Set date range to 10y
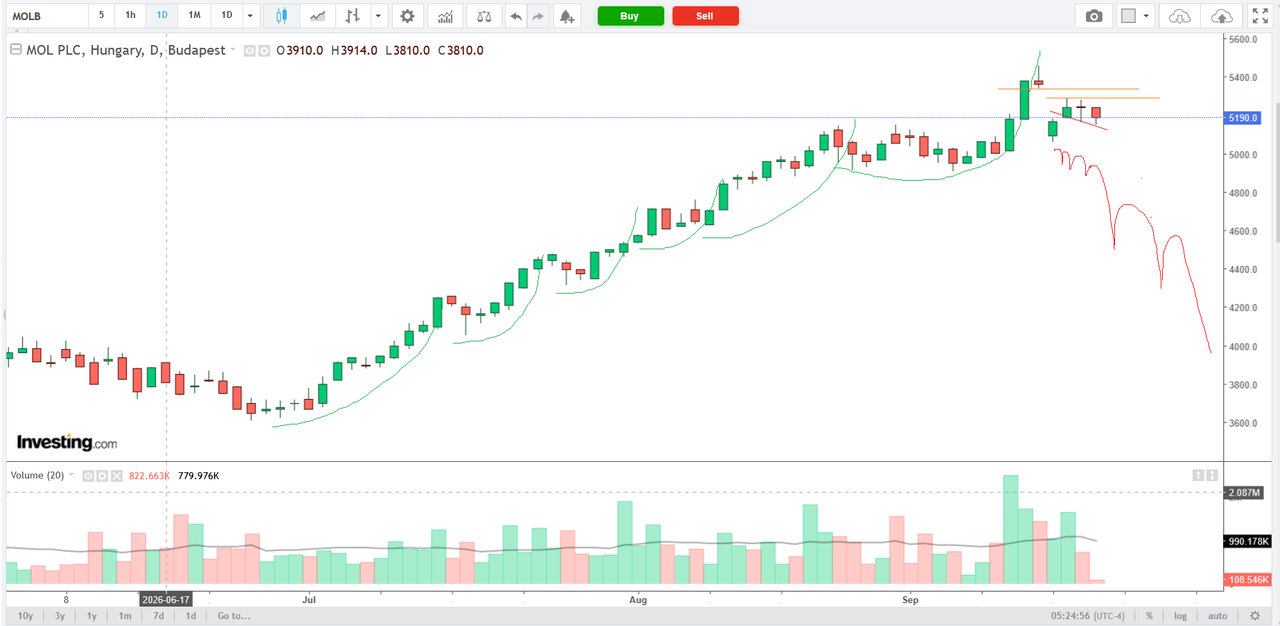Screen dimensions: 1280x626 tap(26, 616)
